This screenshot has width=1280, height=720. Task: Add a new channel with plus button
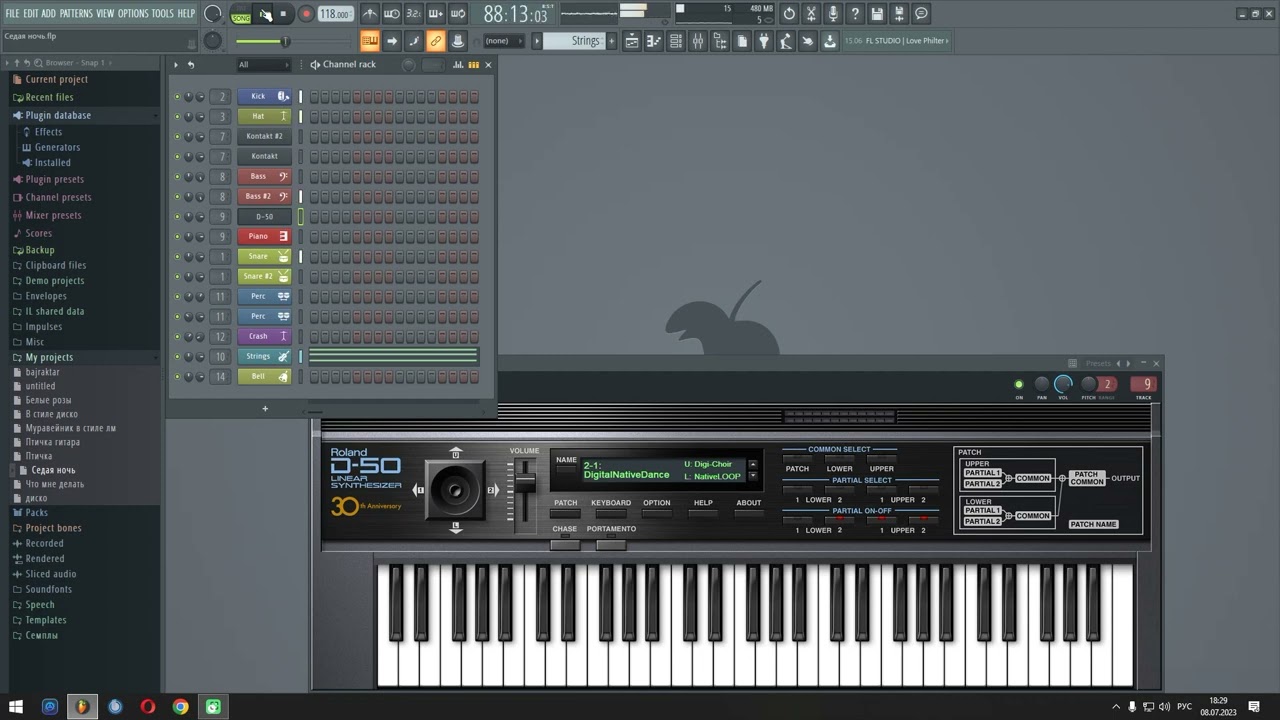tap(265, 408)
